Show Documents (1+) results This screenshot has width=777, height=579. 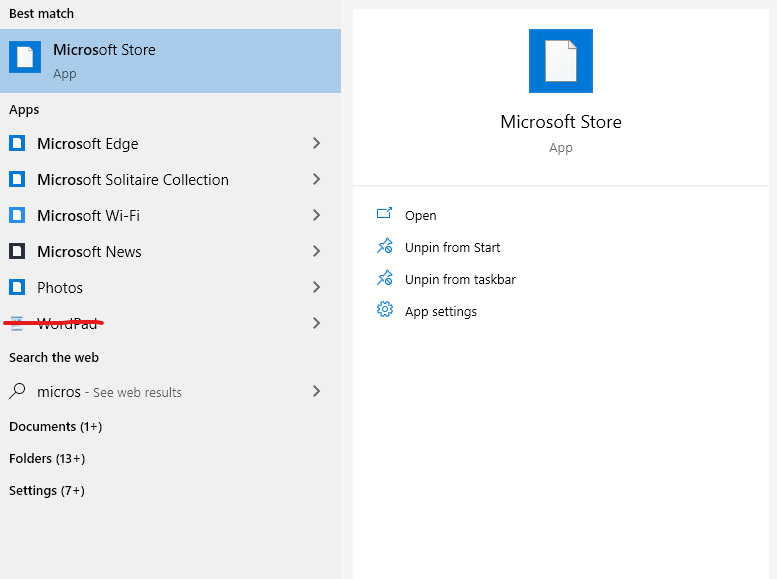pos(56,426)
